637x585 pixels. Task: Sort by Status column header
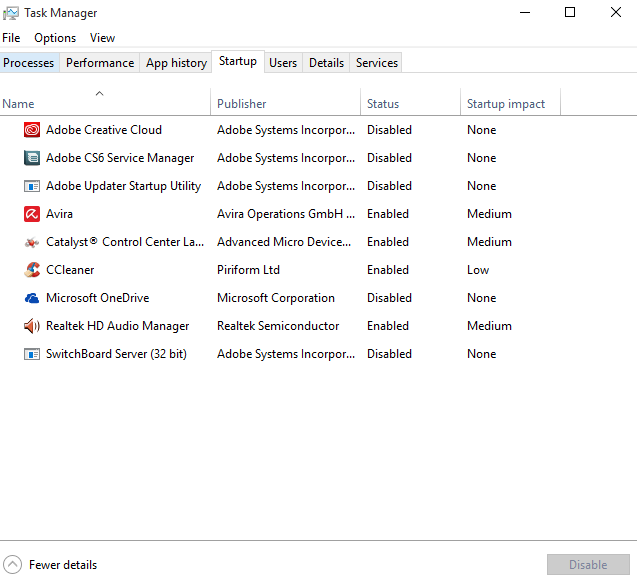tap(383, 104)
